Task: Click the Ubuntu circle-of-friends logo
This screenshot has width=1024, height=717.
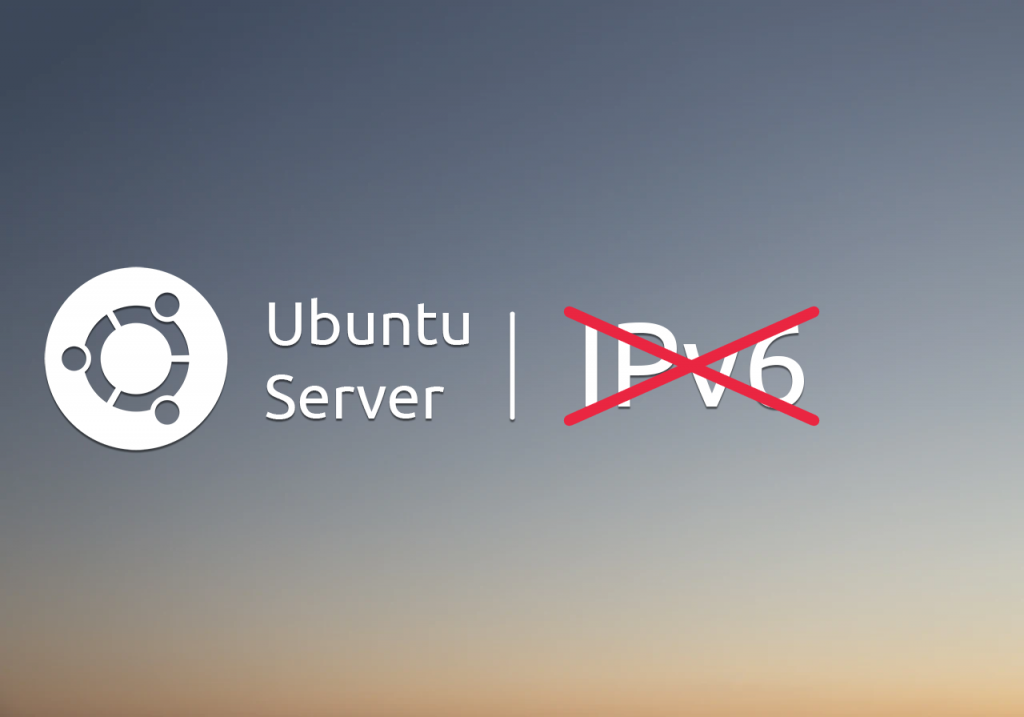Action: [x=136, y=358]
